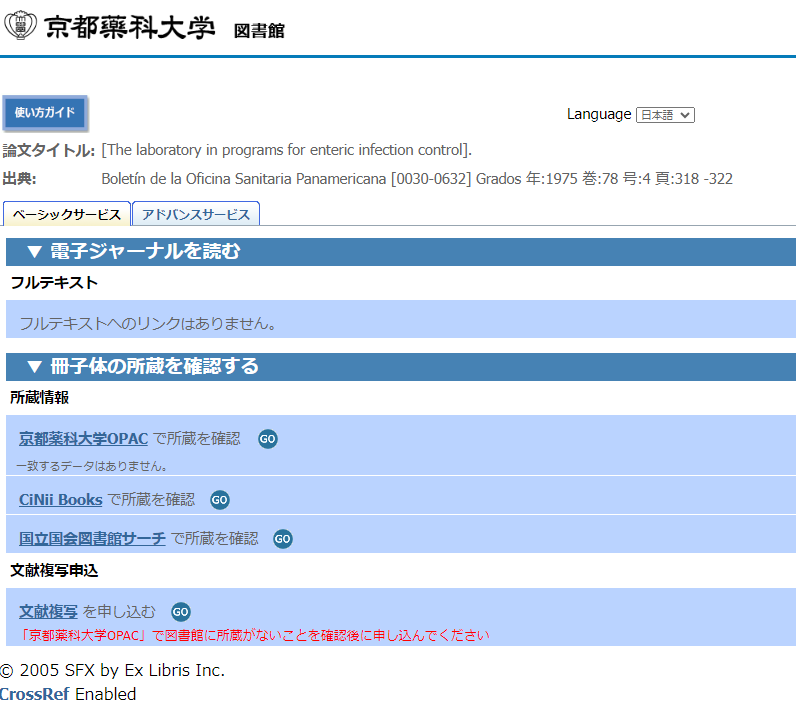Click the Kyoto Pharmaceutical University crest logo
The image size is (796, 711).
[20, 25]
